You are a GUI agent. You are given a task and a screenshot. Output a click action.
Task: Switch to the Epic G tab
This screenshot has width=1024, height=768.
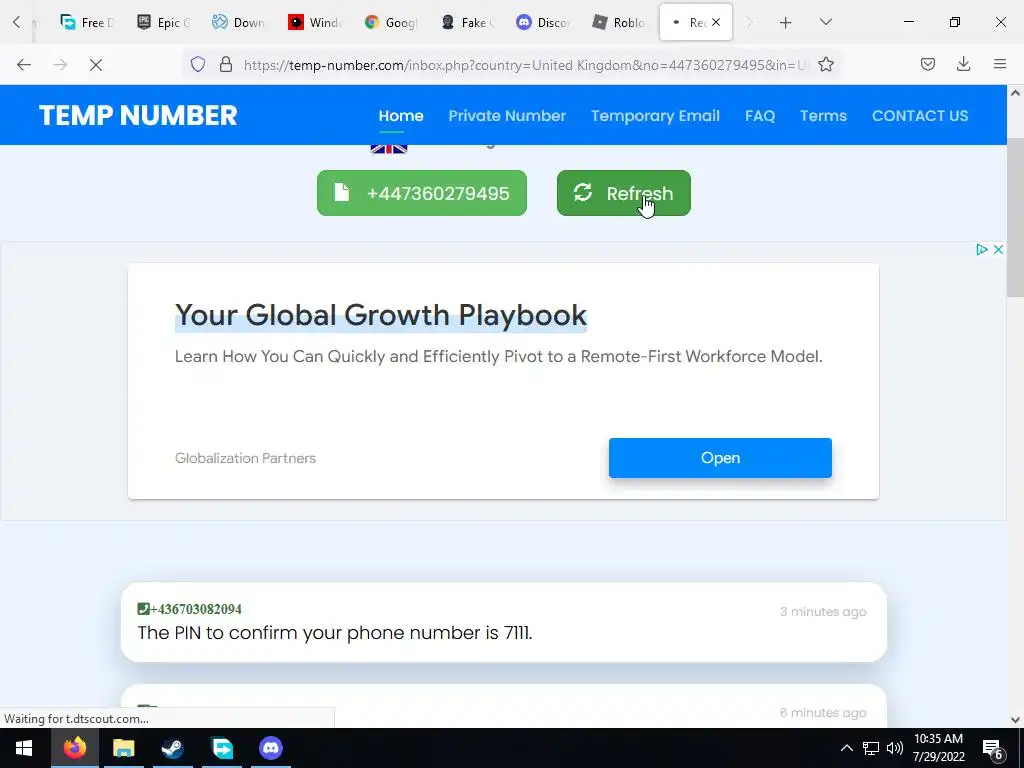pyautogui.click(x=163, y=22)
